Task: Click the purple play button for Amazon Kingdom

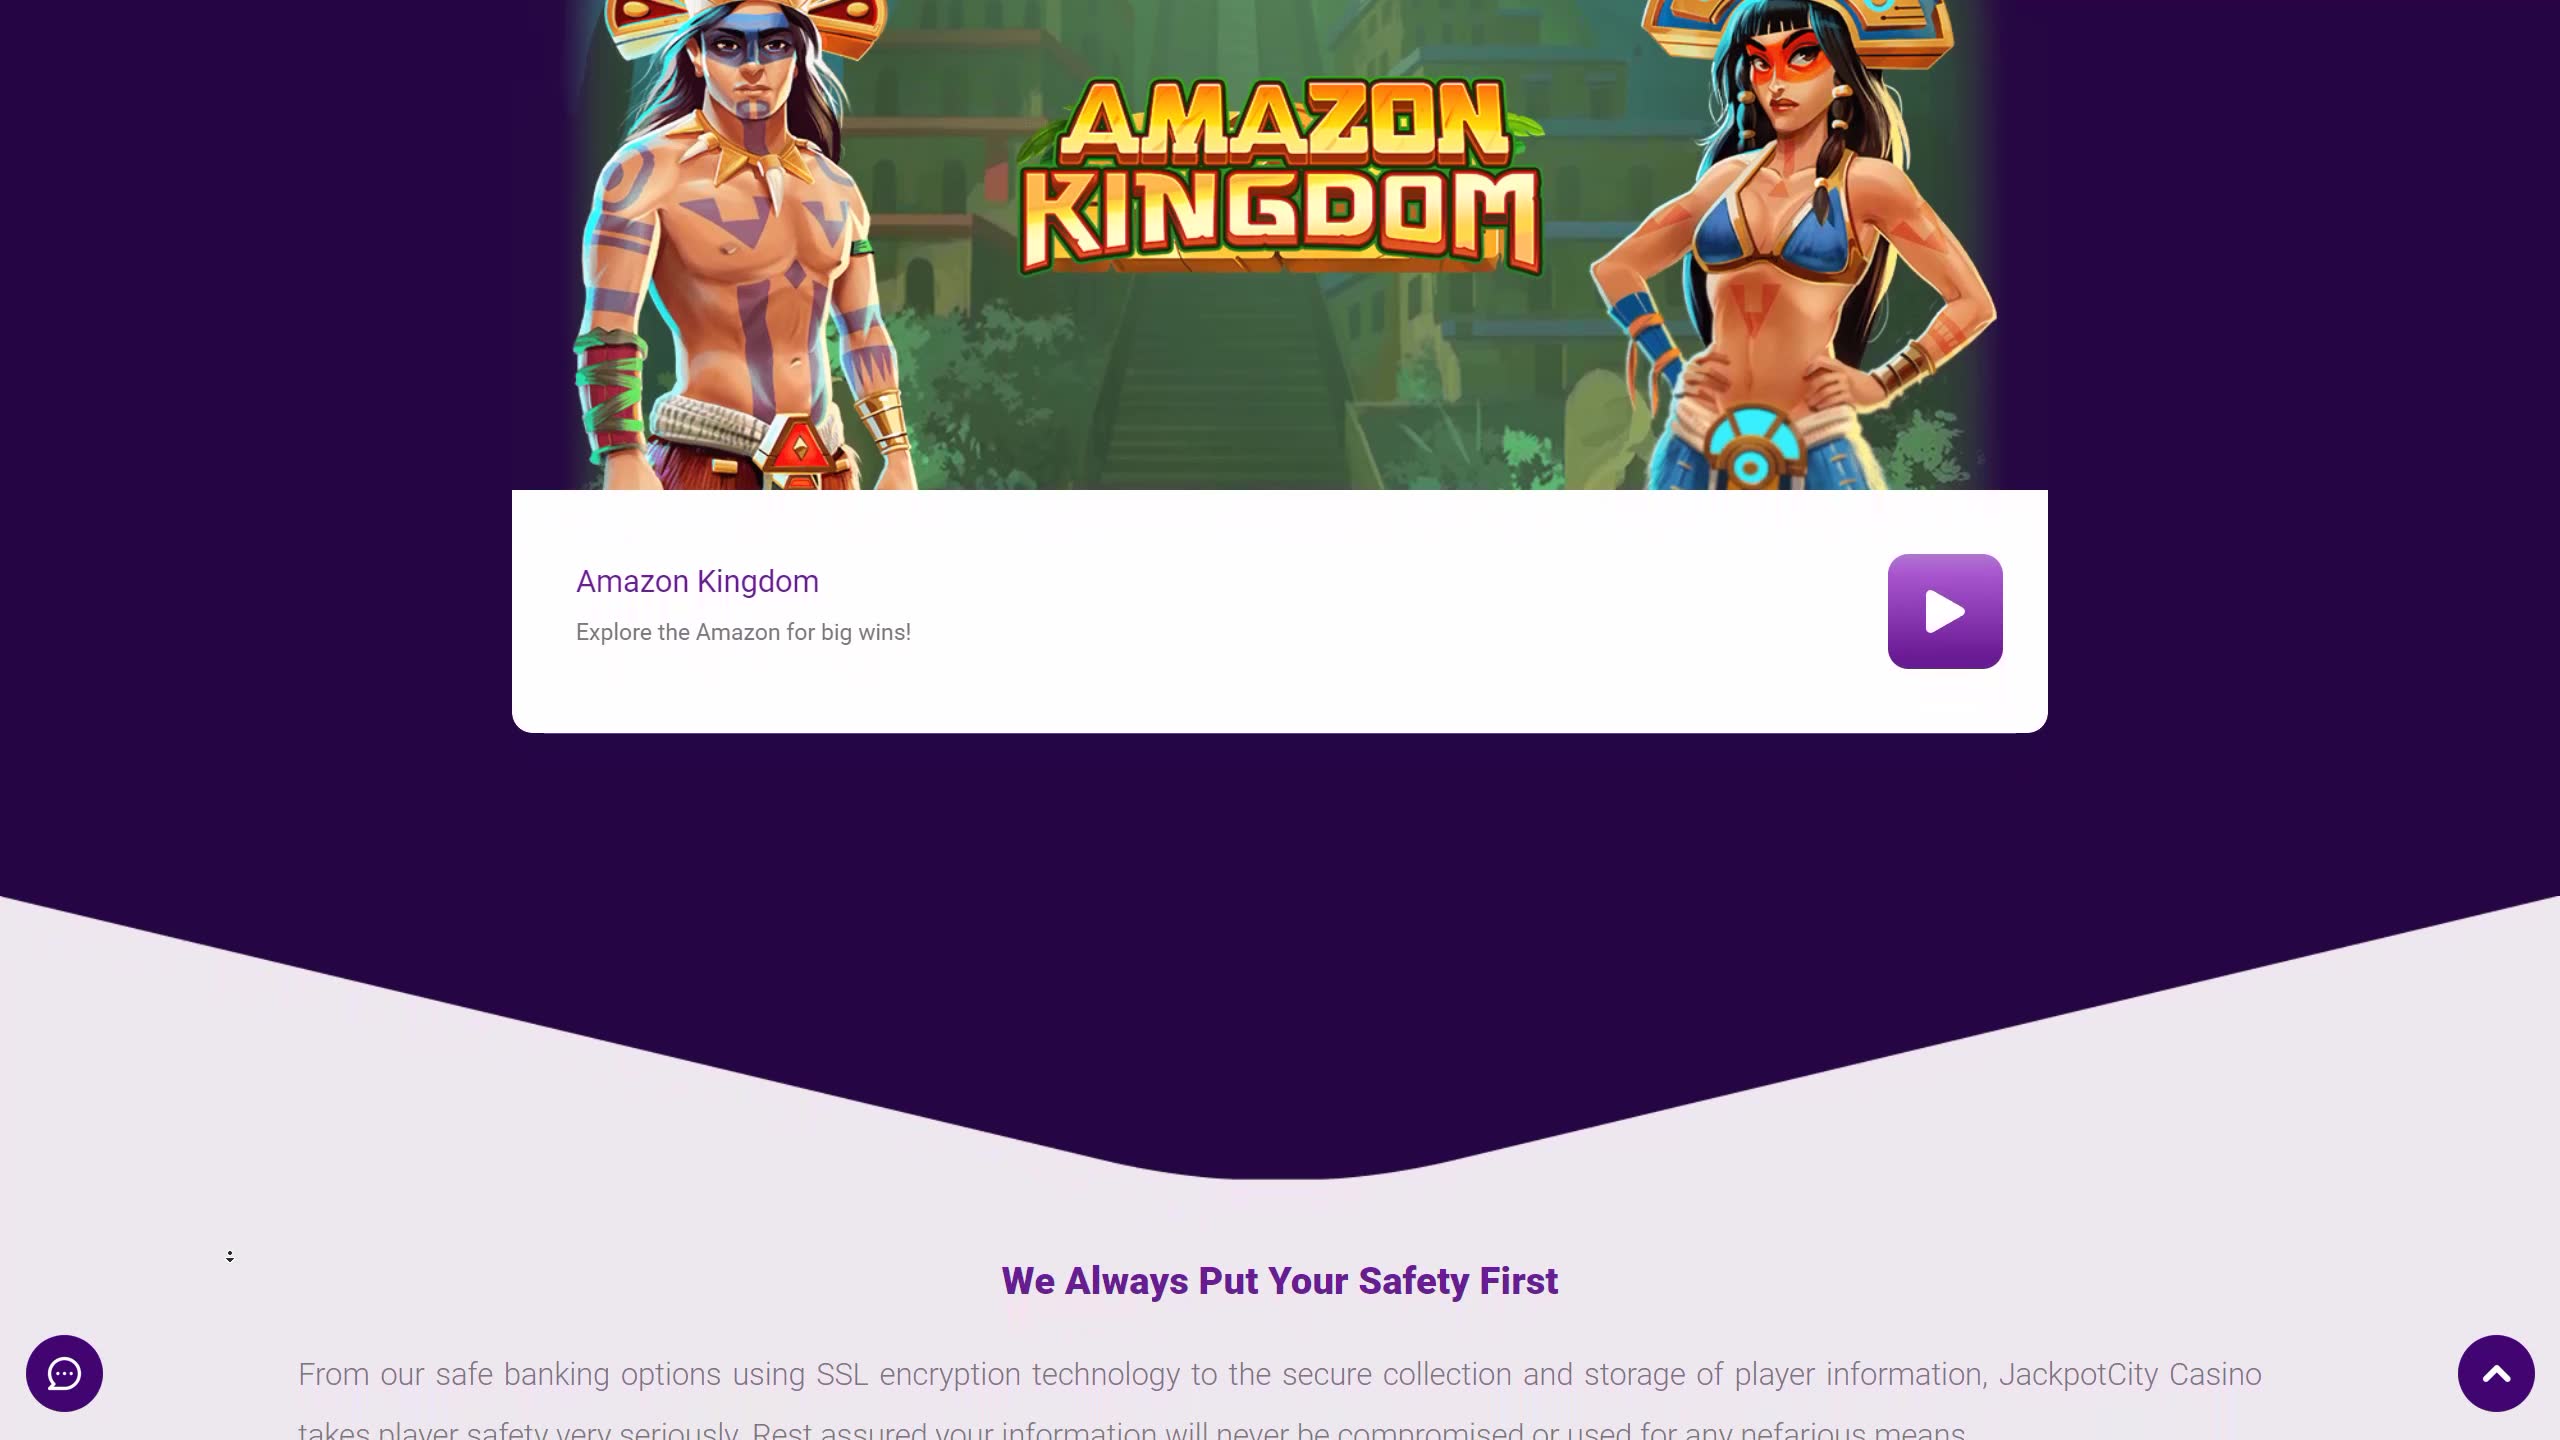Action: point(1945,611)
